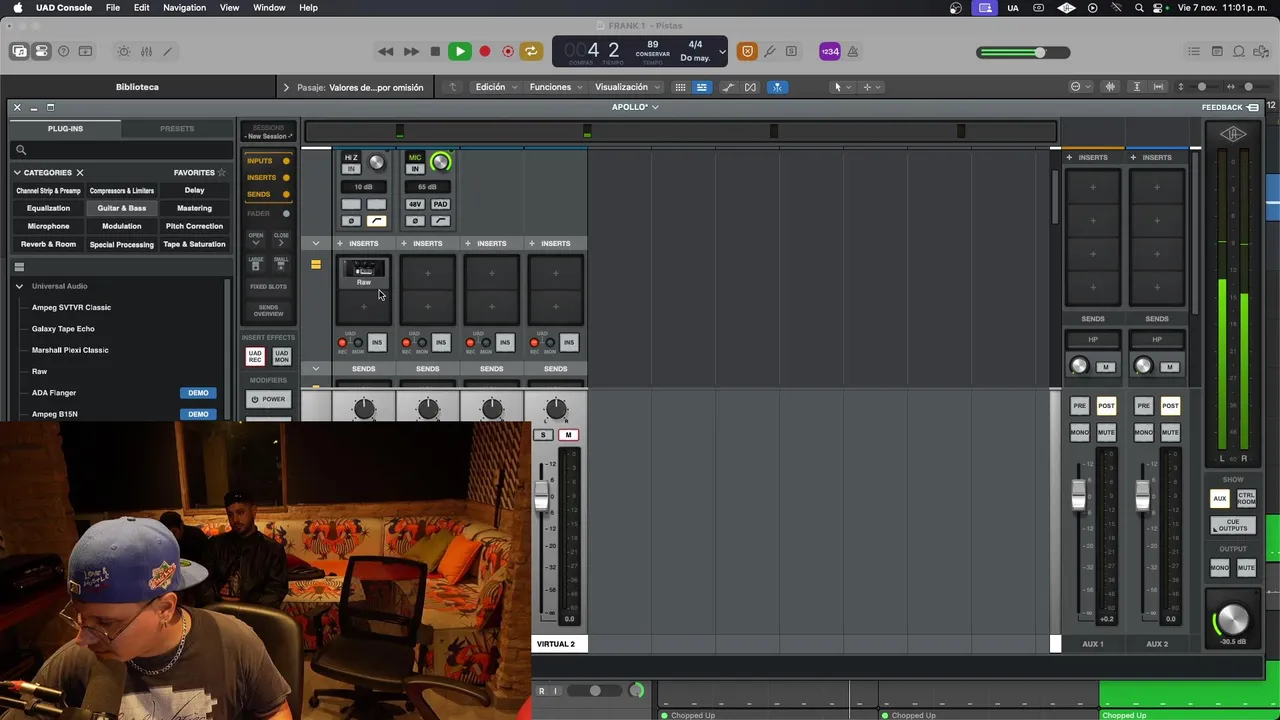Toggle the FAVORITES star filter
This screenshot has width=1280, height=720.
pos(221,173)
